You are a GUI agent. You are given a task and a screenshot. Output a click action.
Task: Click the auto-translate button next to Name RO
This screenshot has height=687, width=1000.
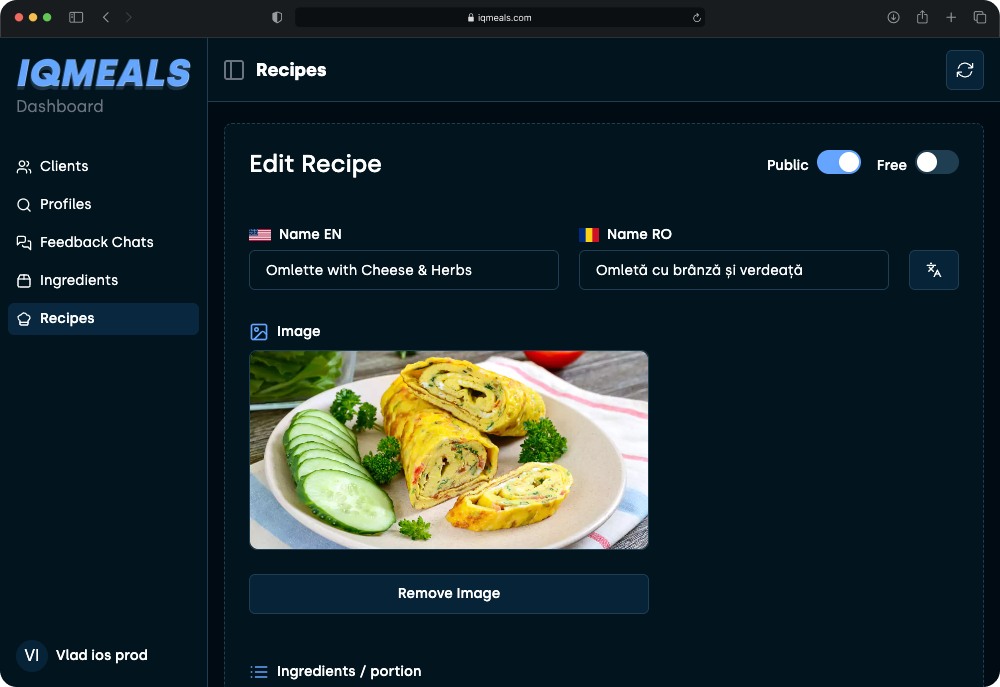933,270
